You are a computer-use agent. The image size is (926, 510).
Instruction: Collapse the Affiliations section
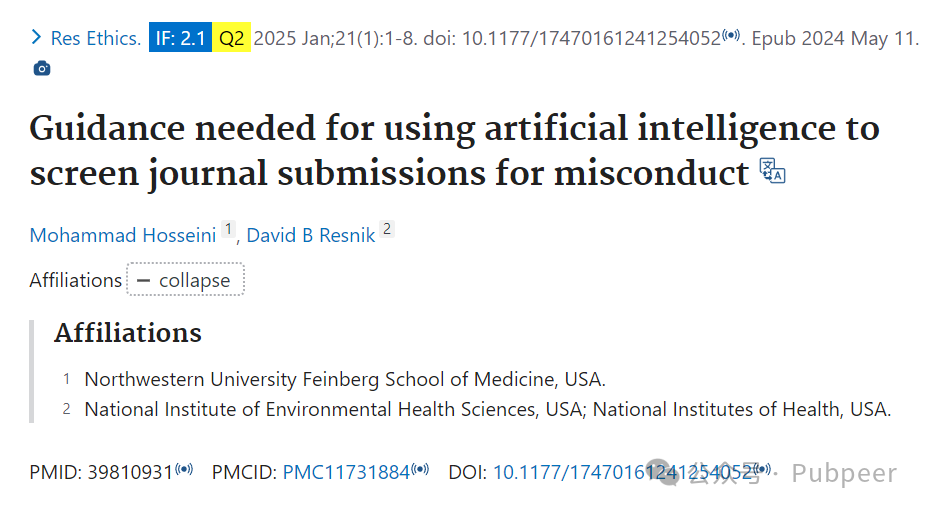pos(185,280)
